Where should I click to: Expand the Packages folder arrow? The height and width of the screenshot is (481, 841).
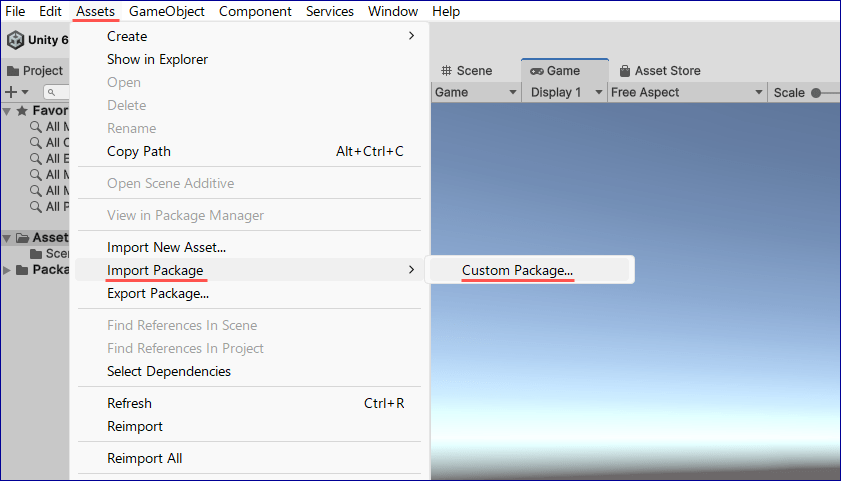[x=8, y=269]
